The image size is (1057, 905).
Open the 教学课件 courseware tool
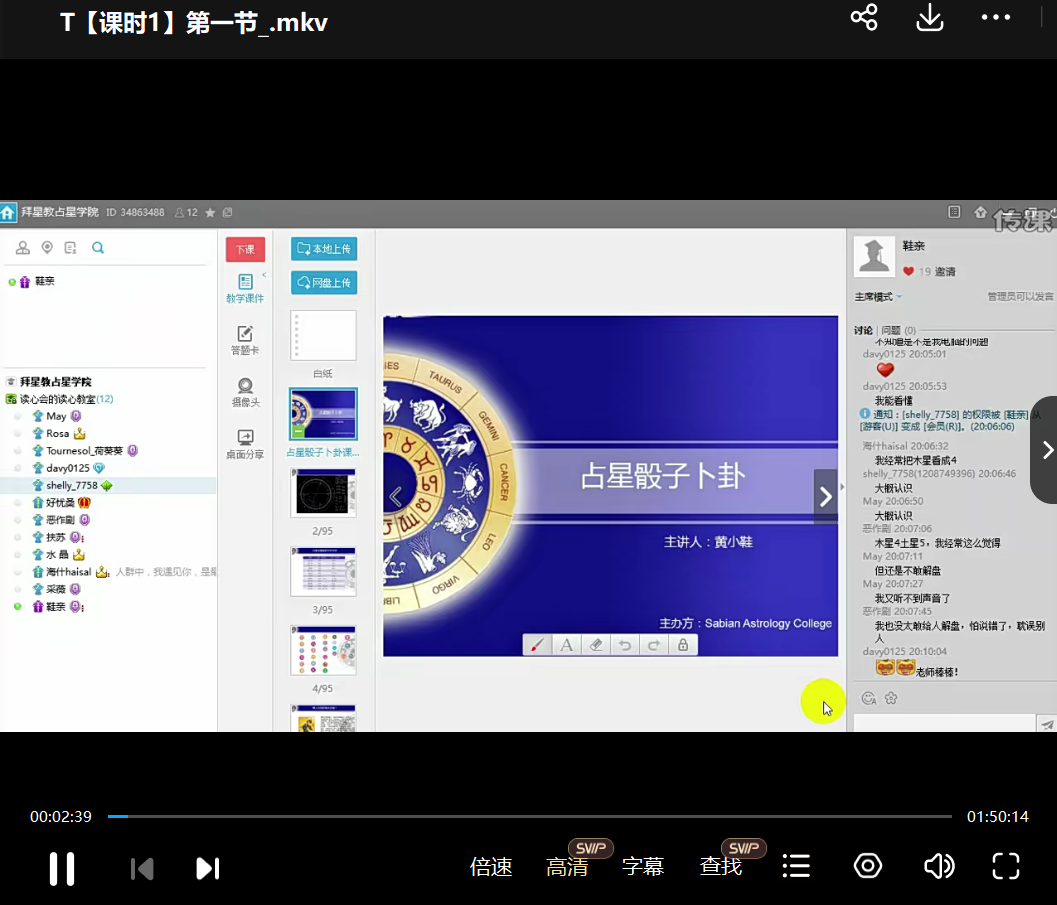click(x=245, y=288)
